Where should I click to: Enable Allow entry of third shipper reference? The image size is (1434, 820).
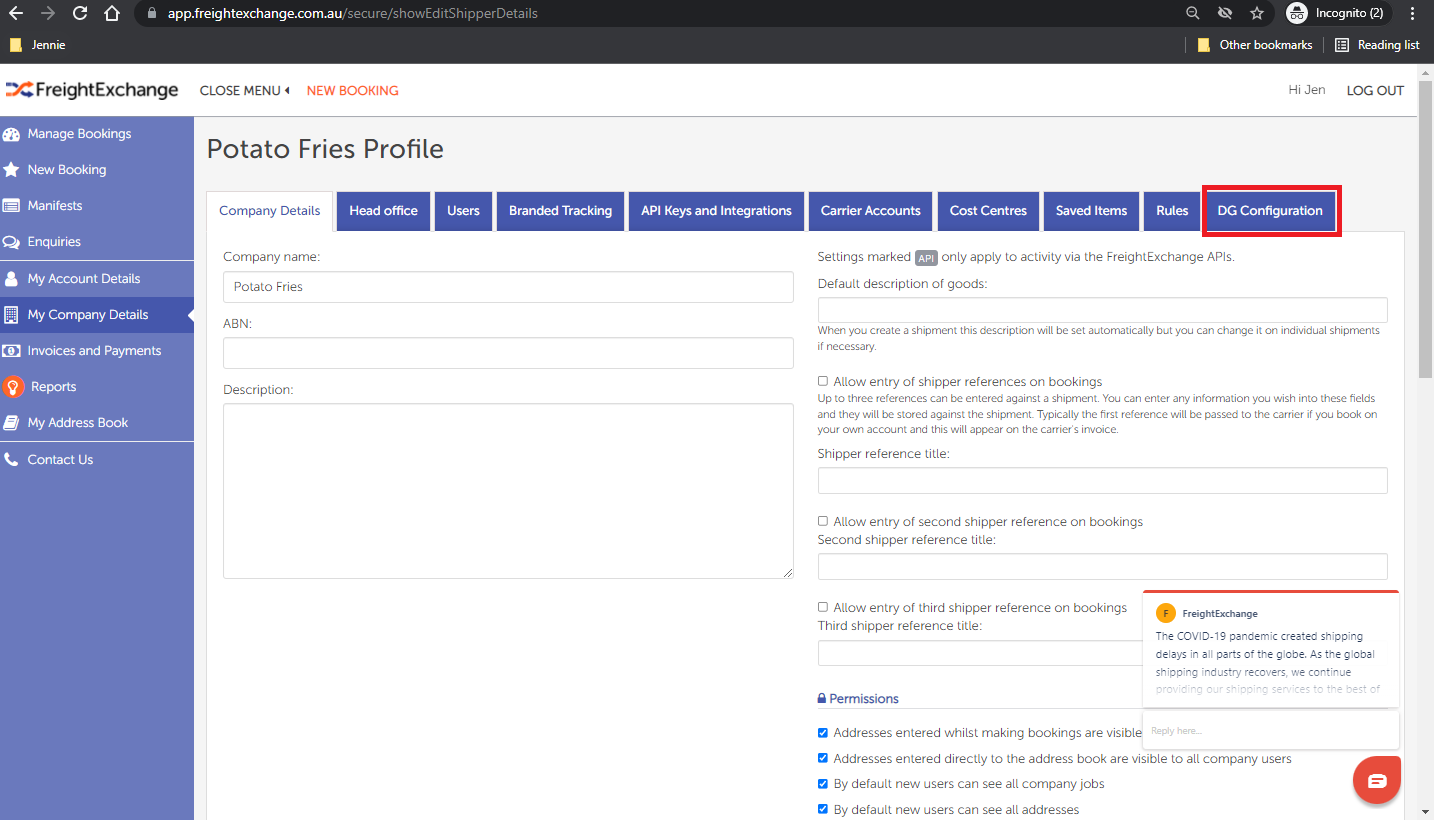(x=823, y=607)
